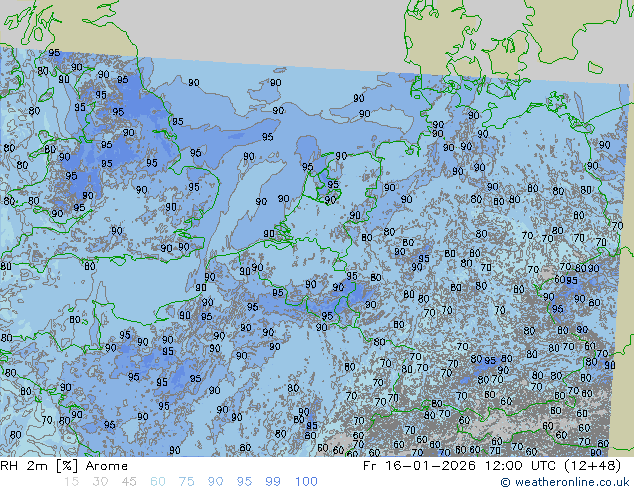Select the forecast run text '(12+48)'
Screen dimensions: 634x490
594,466
